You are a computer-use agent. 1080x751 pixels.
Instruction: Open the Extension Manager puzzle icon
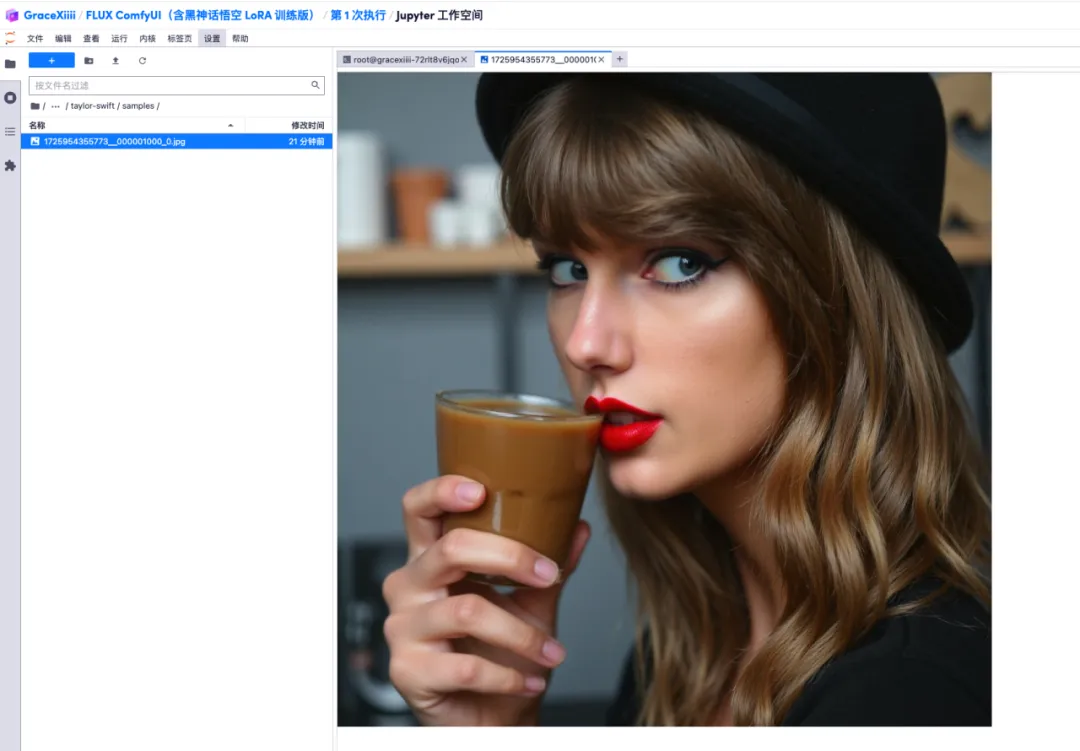coord(10,165)
